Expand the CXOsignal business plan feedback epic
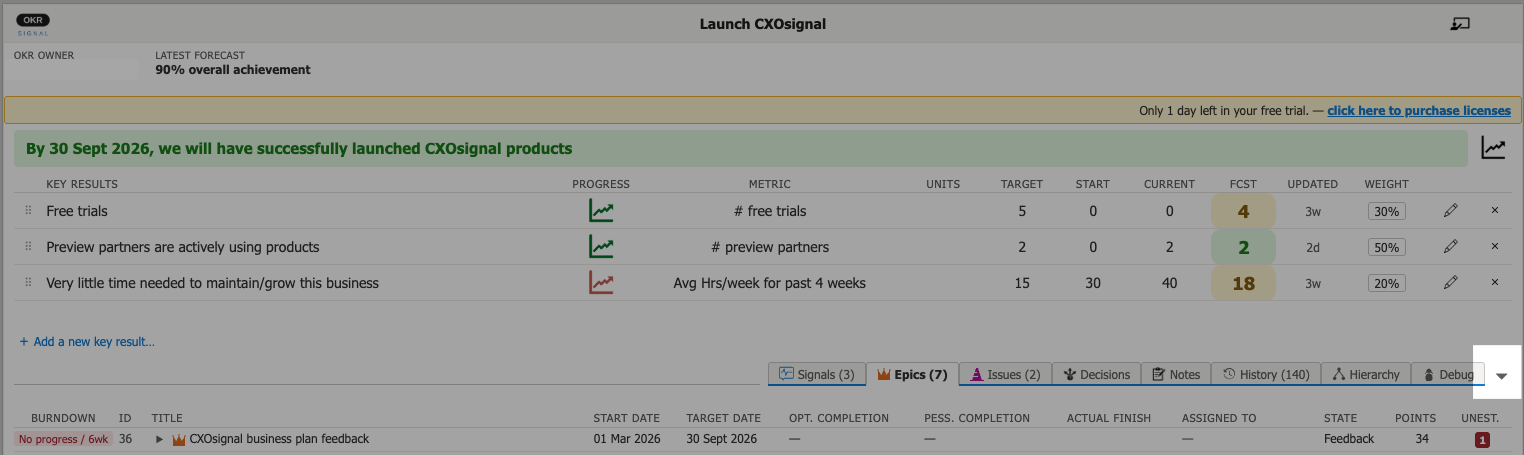 point(159,439)
